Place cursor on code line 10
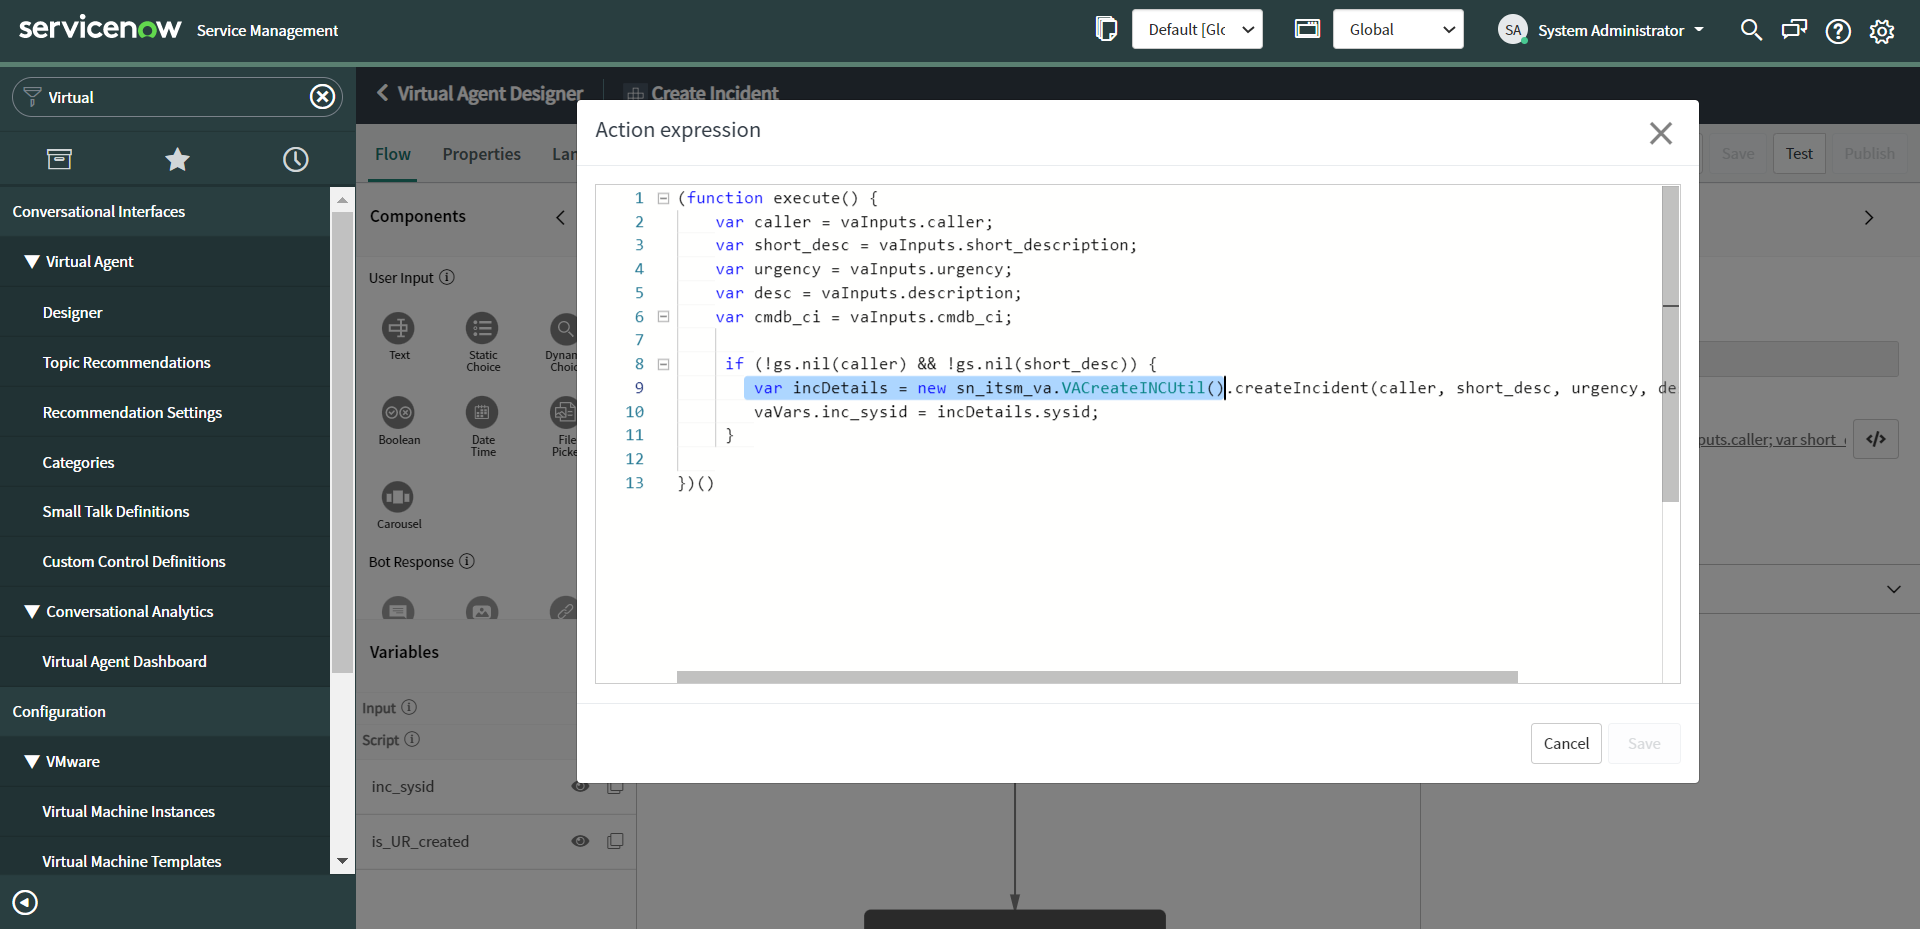 (x=925, y=412)
